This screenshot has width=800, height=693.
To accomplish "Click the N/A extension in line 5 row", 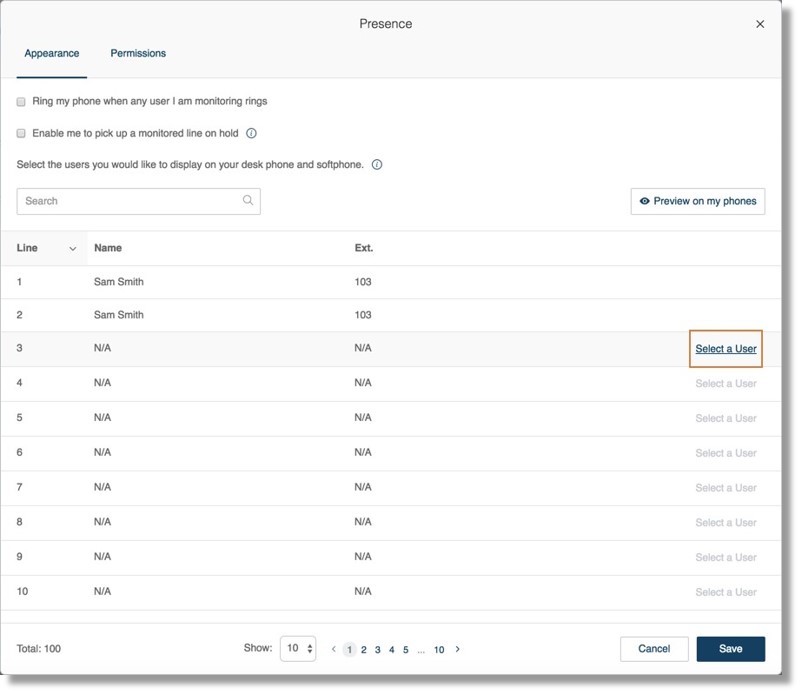I will tap(363, 417).
